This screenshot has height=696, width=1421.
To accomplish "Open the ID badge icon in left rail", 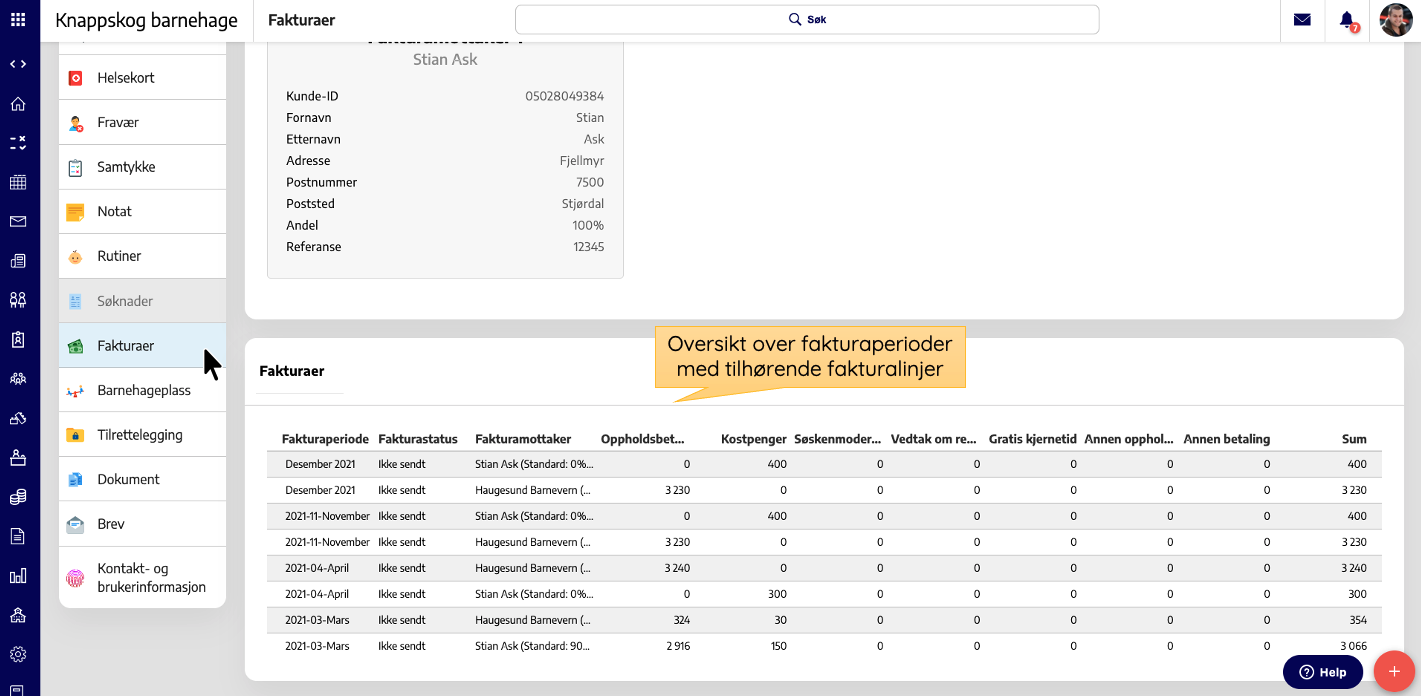I will pos(18,339).
